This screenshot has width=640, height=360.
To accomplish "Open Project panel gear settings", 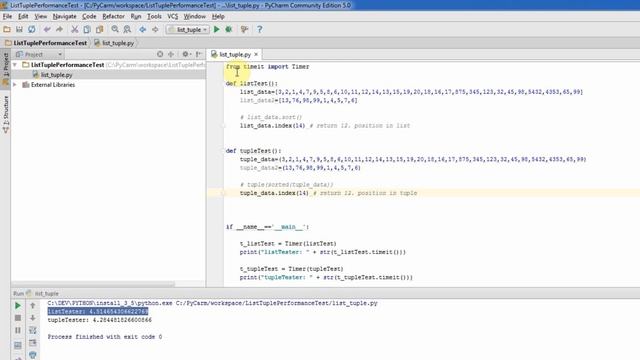I will (x=186, y=54).
